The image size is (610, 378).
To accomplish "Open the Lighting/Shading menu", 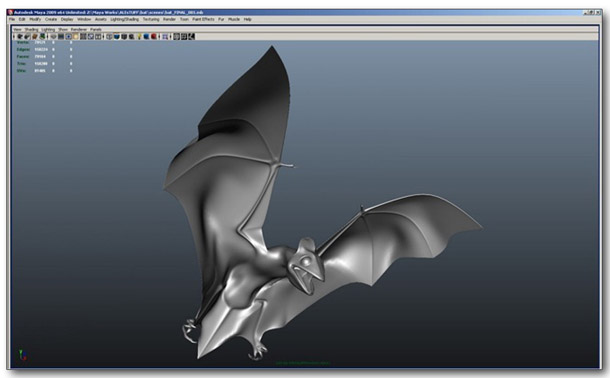I will pos(124,19).
